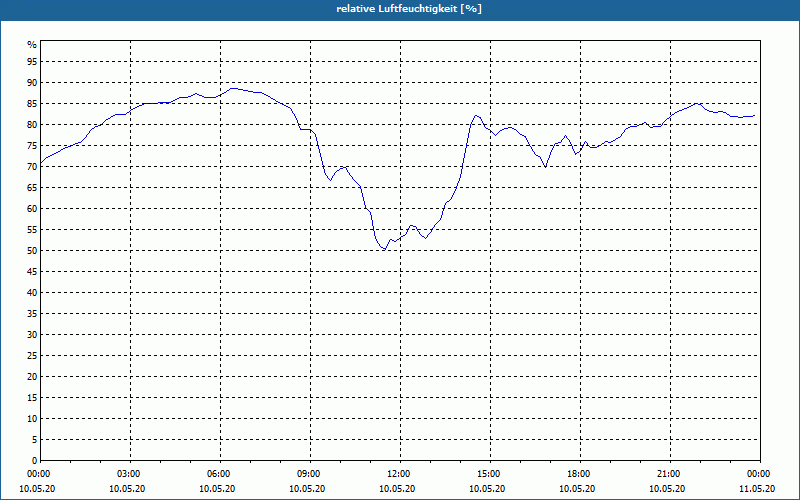Click the '21:00' time axis label
The image size is (800, 500).
pyautogui.click(x=670, y=474)
